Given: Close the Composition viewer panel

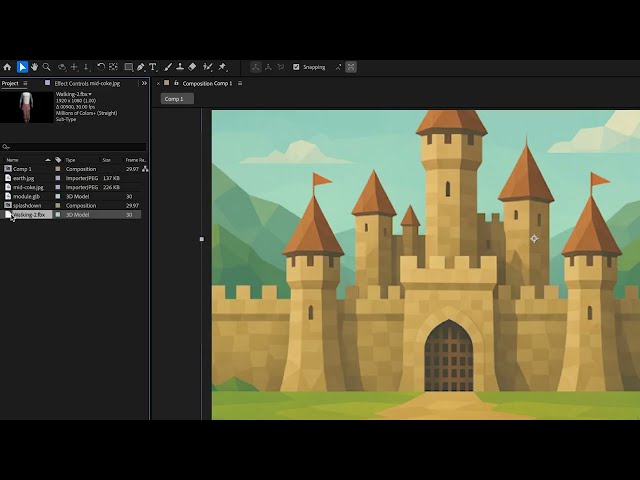Looking at the screenshot, I should coord(158,84).
